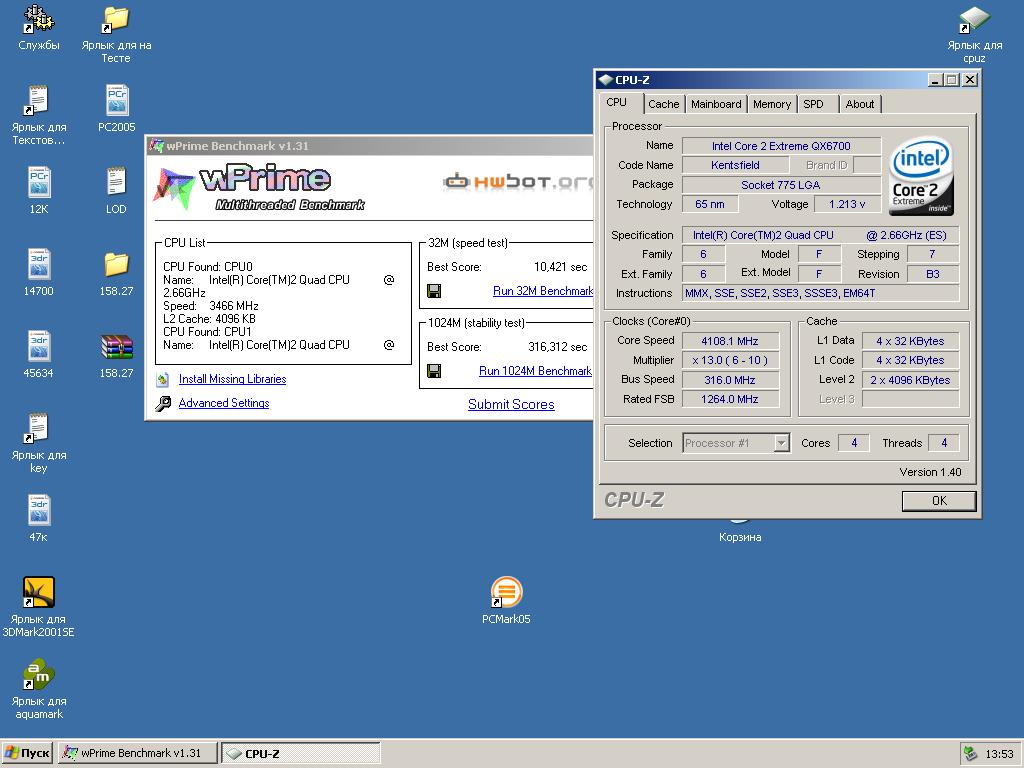Launch the PCMark05 desktop shortcut
1024x768 pixels.
click(506, 592)
